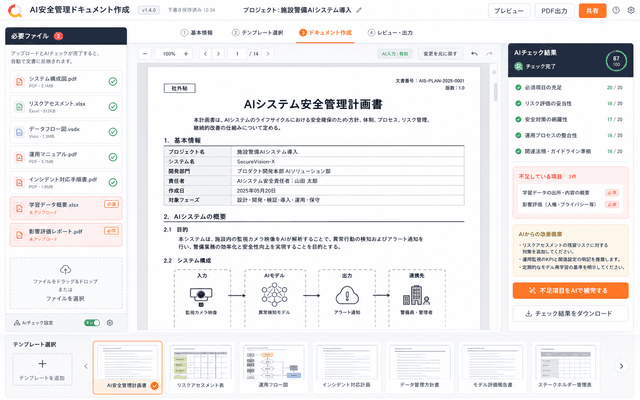The image size is (640, 400).
Task: Click the page number input field
Action: pyautogui.click(x=237, y=53)
